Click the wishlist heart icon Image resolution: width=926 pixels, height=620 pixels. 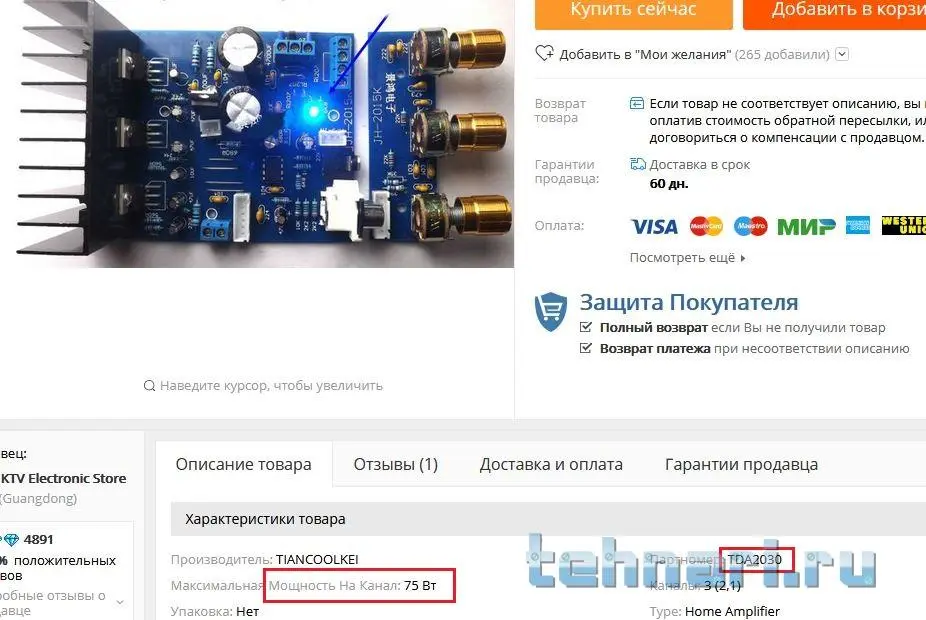coord(544,53)
